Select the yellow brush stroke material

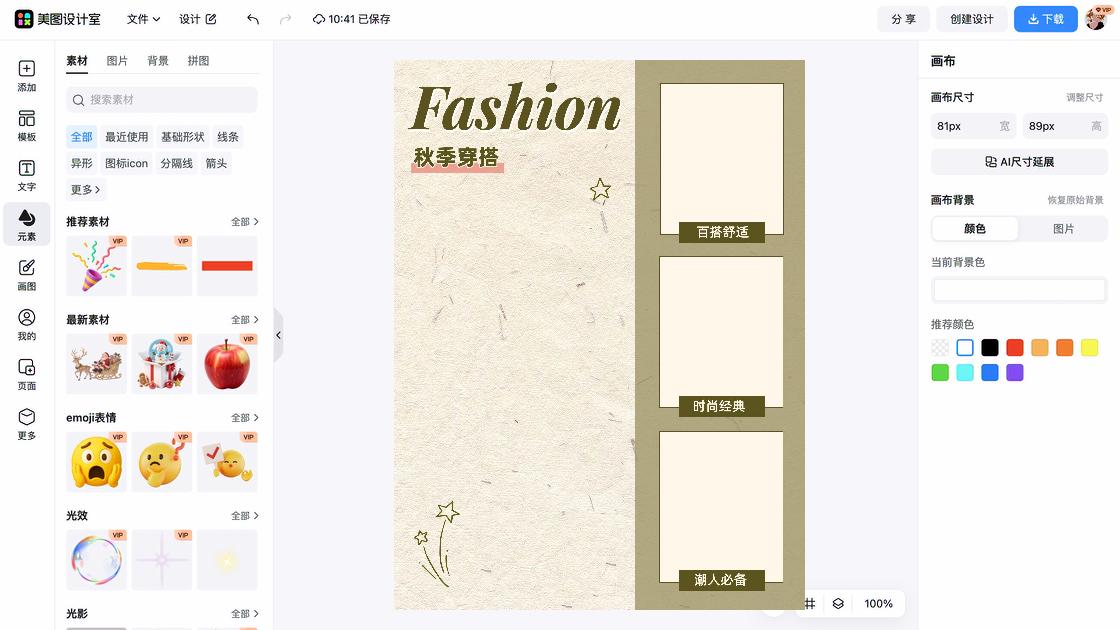click(x=162, y=266)
